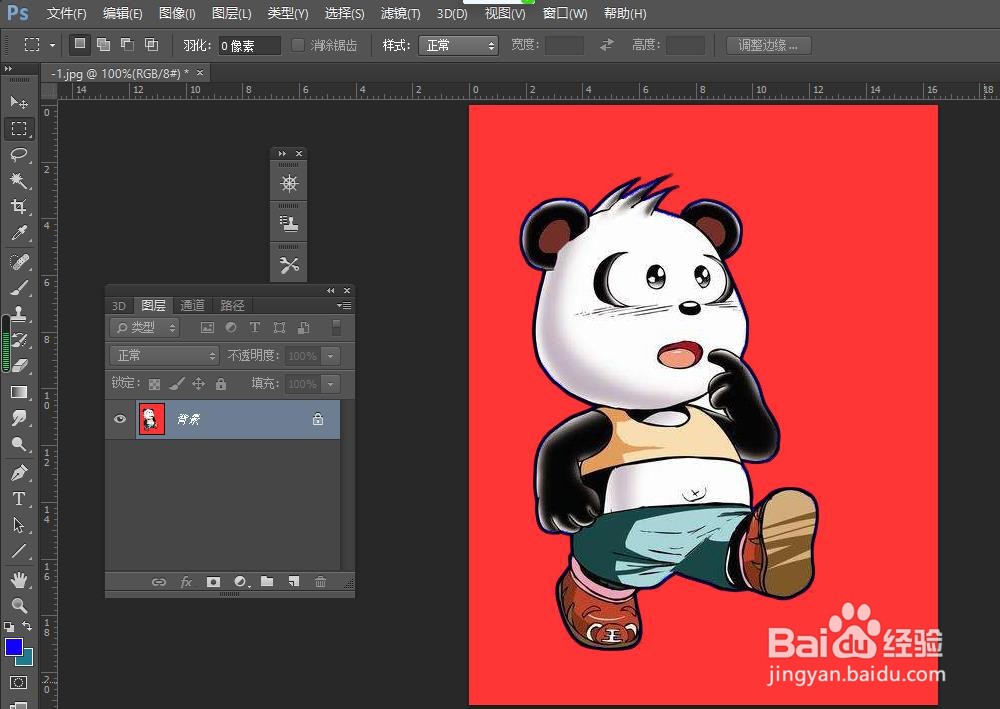Viewport: 1000px width, 709px height.
Task: Select the Zoom tool in toolbox
Action: pos(18,605)
